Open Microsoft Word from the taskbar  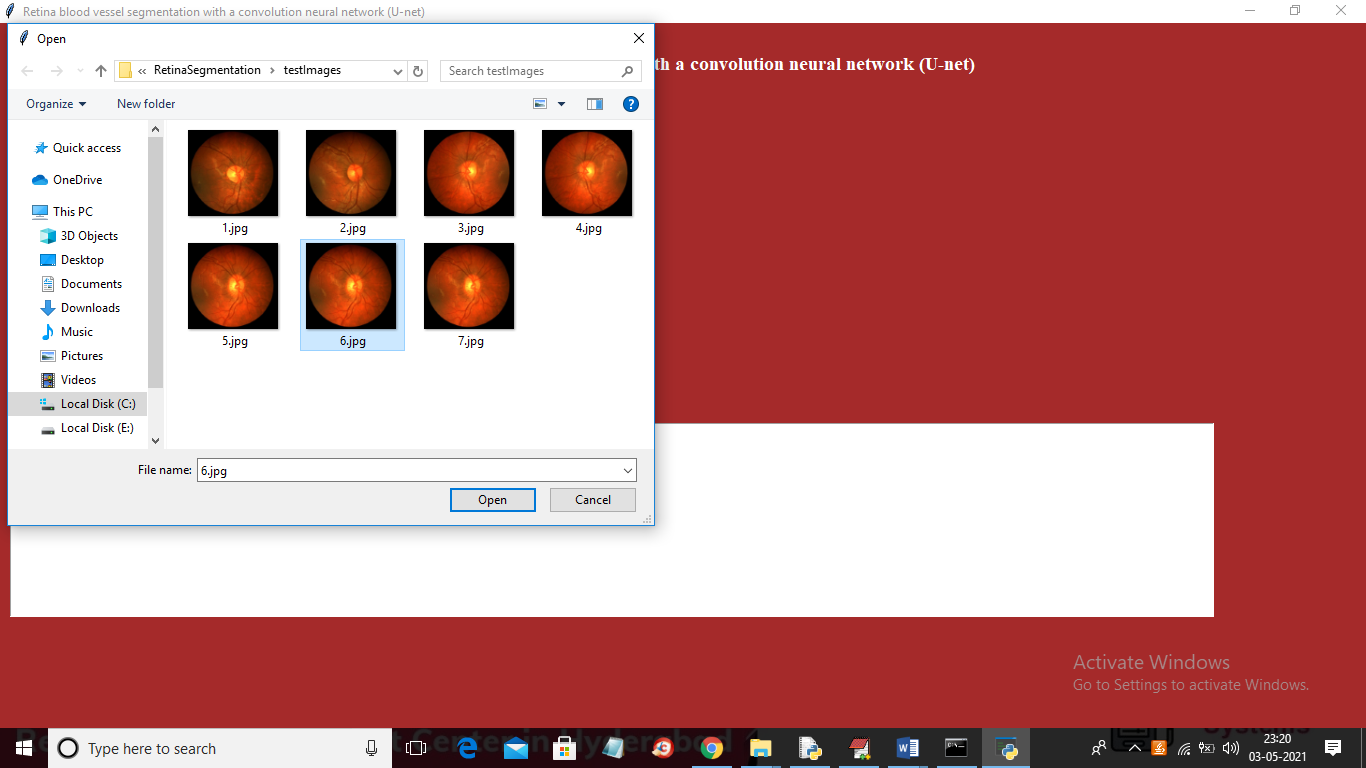click(908, 748)
